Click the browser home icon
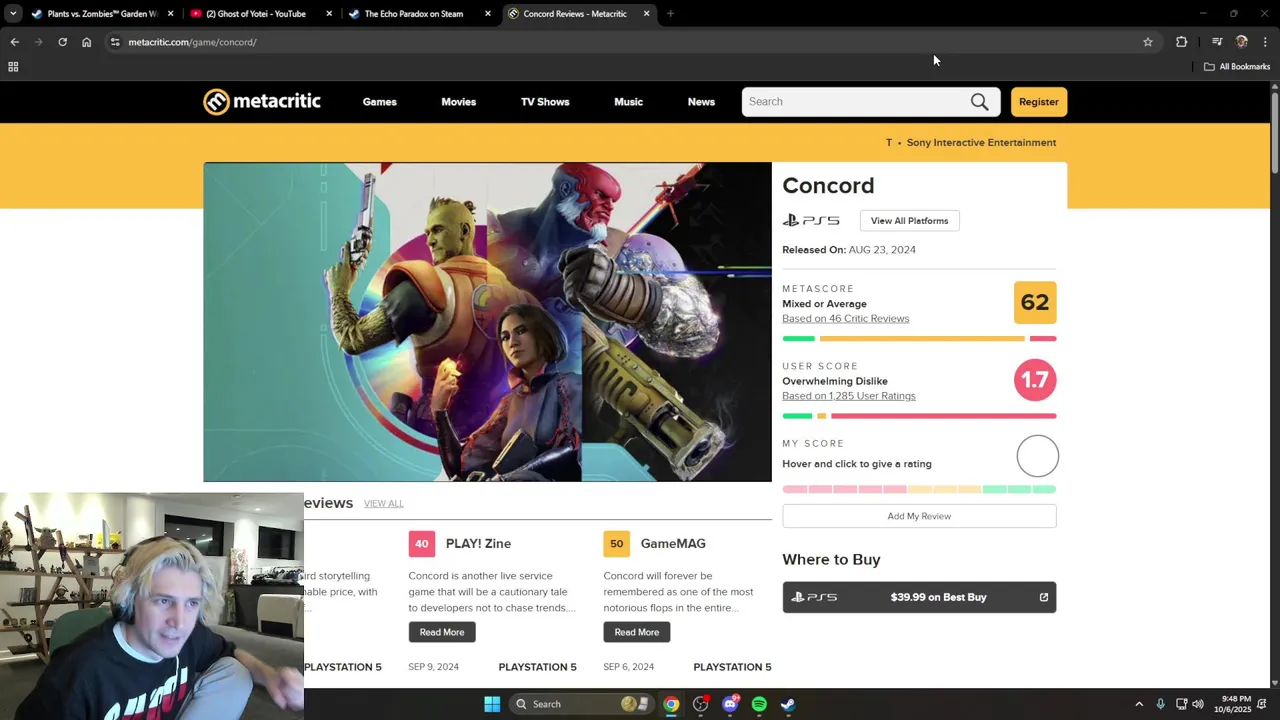This screenshot has height=720, width=1280. pos(86,42)
